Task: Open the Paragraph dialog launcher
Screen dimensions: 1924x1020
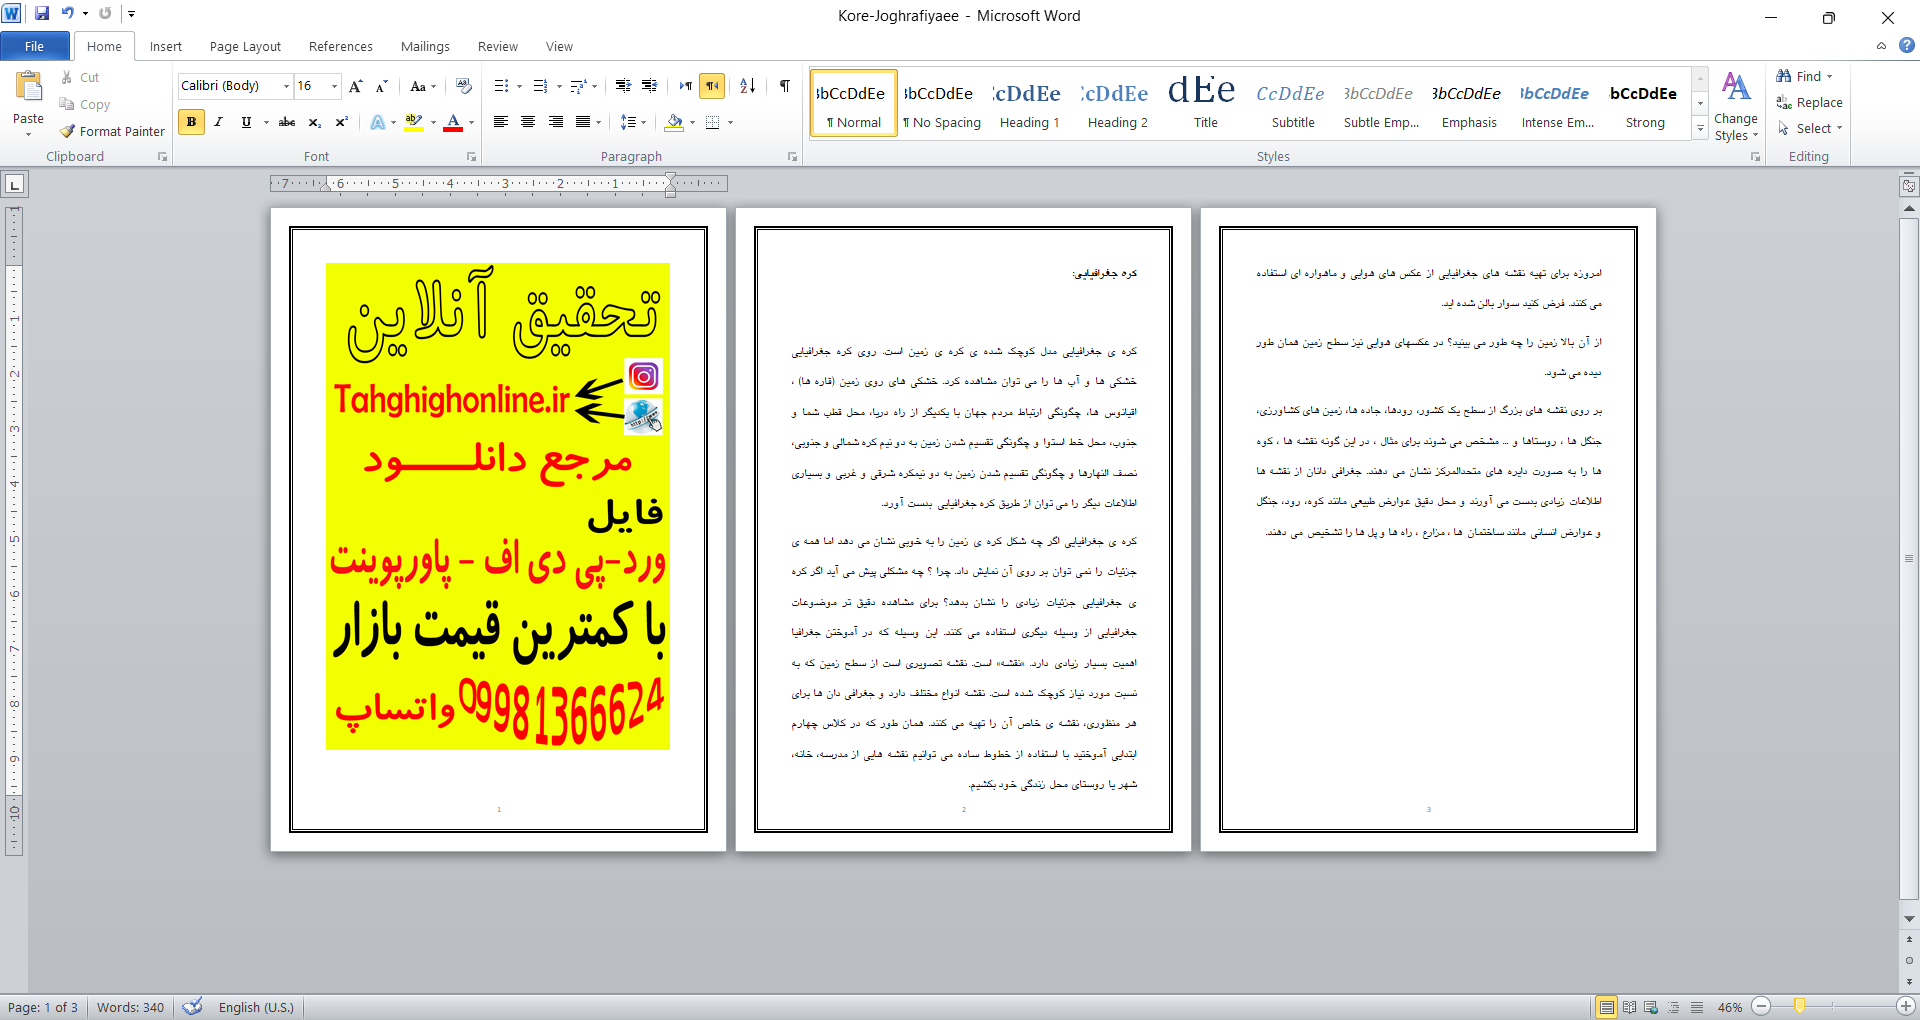Action: pyautogui.click(x=792, y=157)
